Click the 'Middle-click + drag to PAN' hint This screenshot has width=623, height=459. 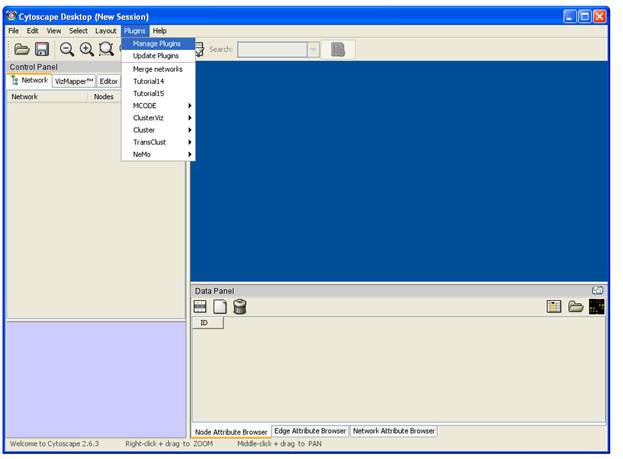(x=279, y=444)
